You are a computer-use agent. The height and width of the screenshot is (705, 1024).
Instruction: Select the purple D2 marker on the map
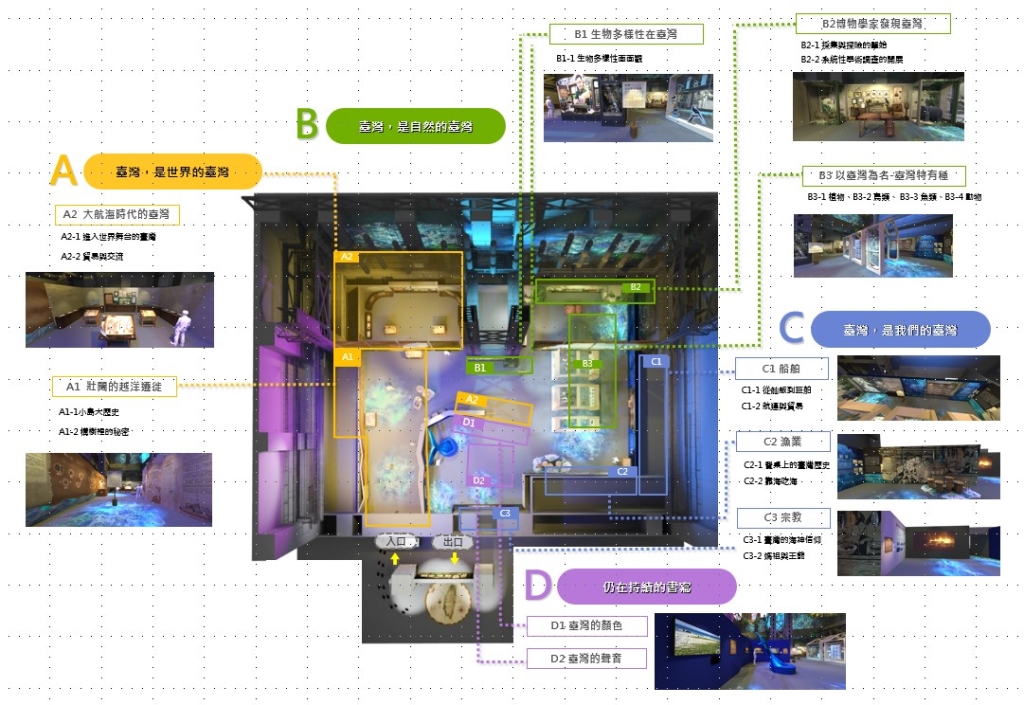coord(479,481)
